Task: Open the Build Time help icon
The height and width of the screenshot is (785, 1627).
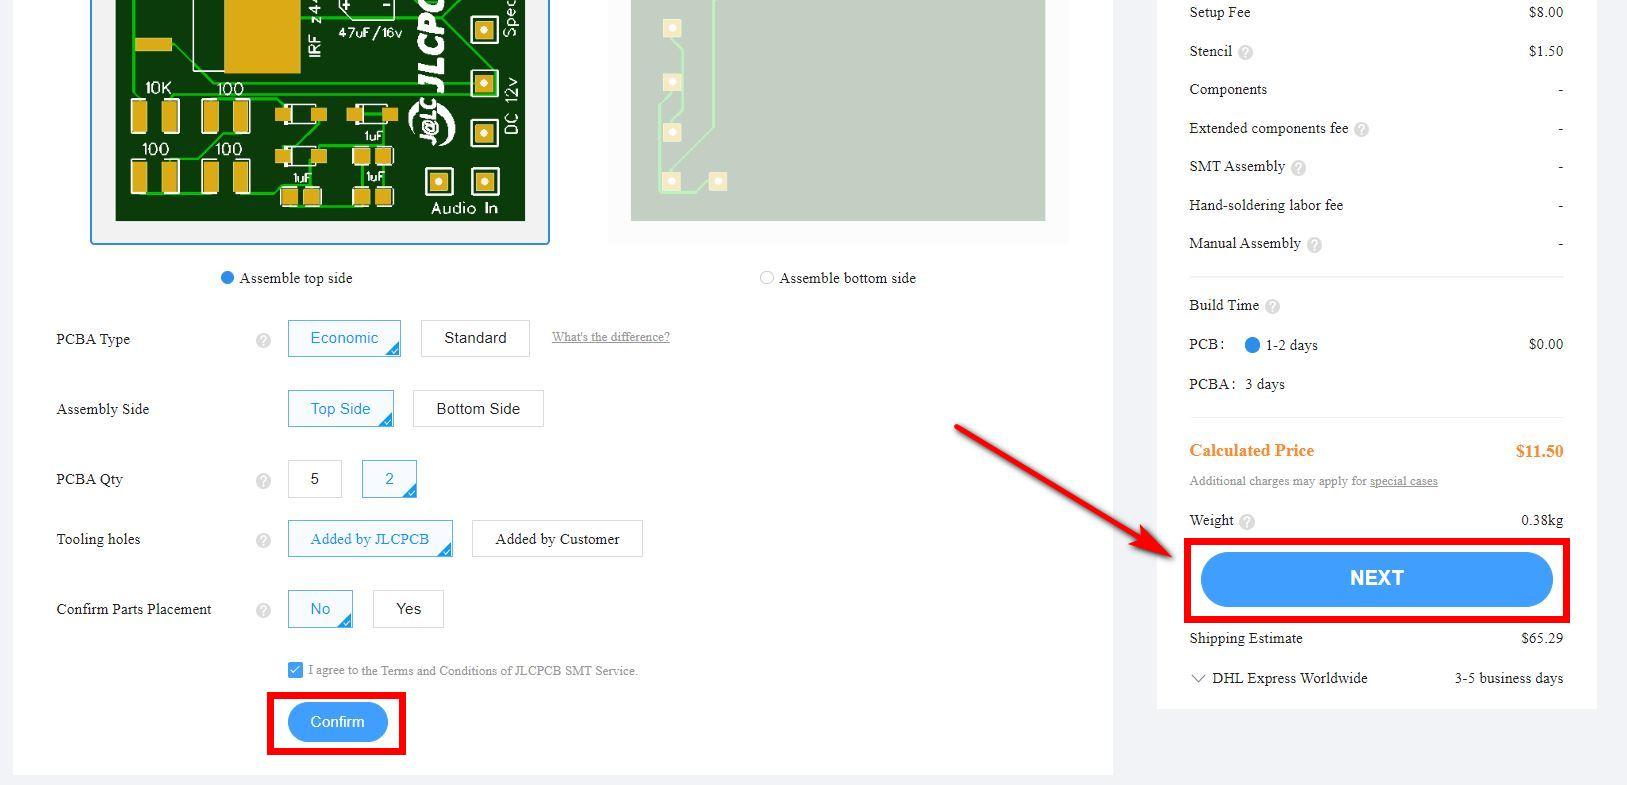Action: tap(1272, 307)
